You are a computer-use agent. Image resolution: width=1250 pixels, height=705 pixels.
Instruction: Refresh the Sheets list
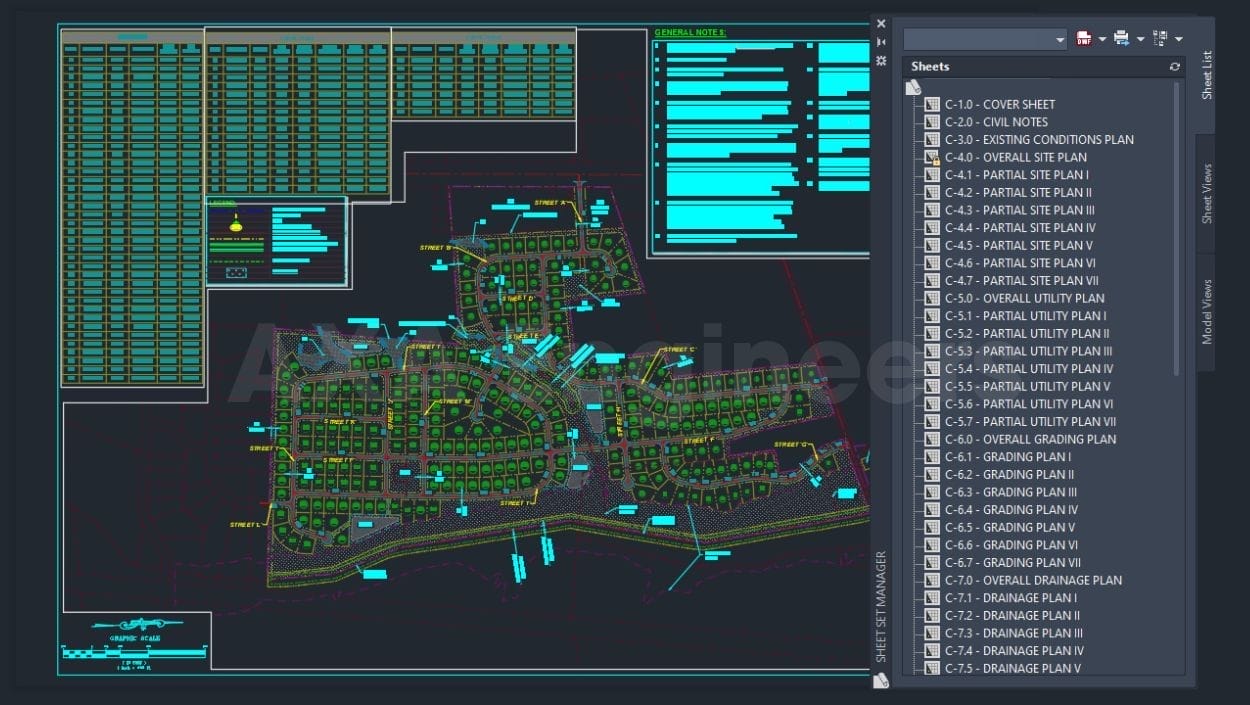click(1175, 67)
